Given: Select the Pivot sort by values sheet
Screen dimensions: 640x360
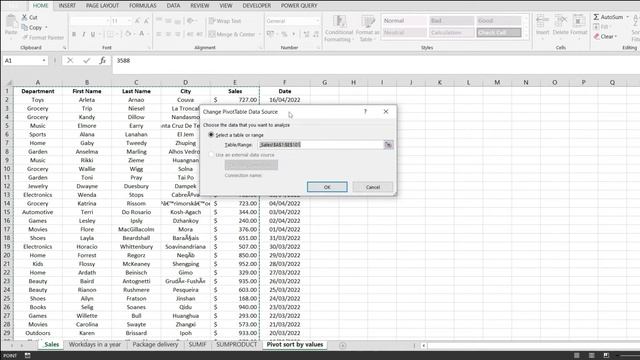Looking at the screenshot, I should 295,344.
